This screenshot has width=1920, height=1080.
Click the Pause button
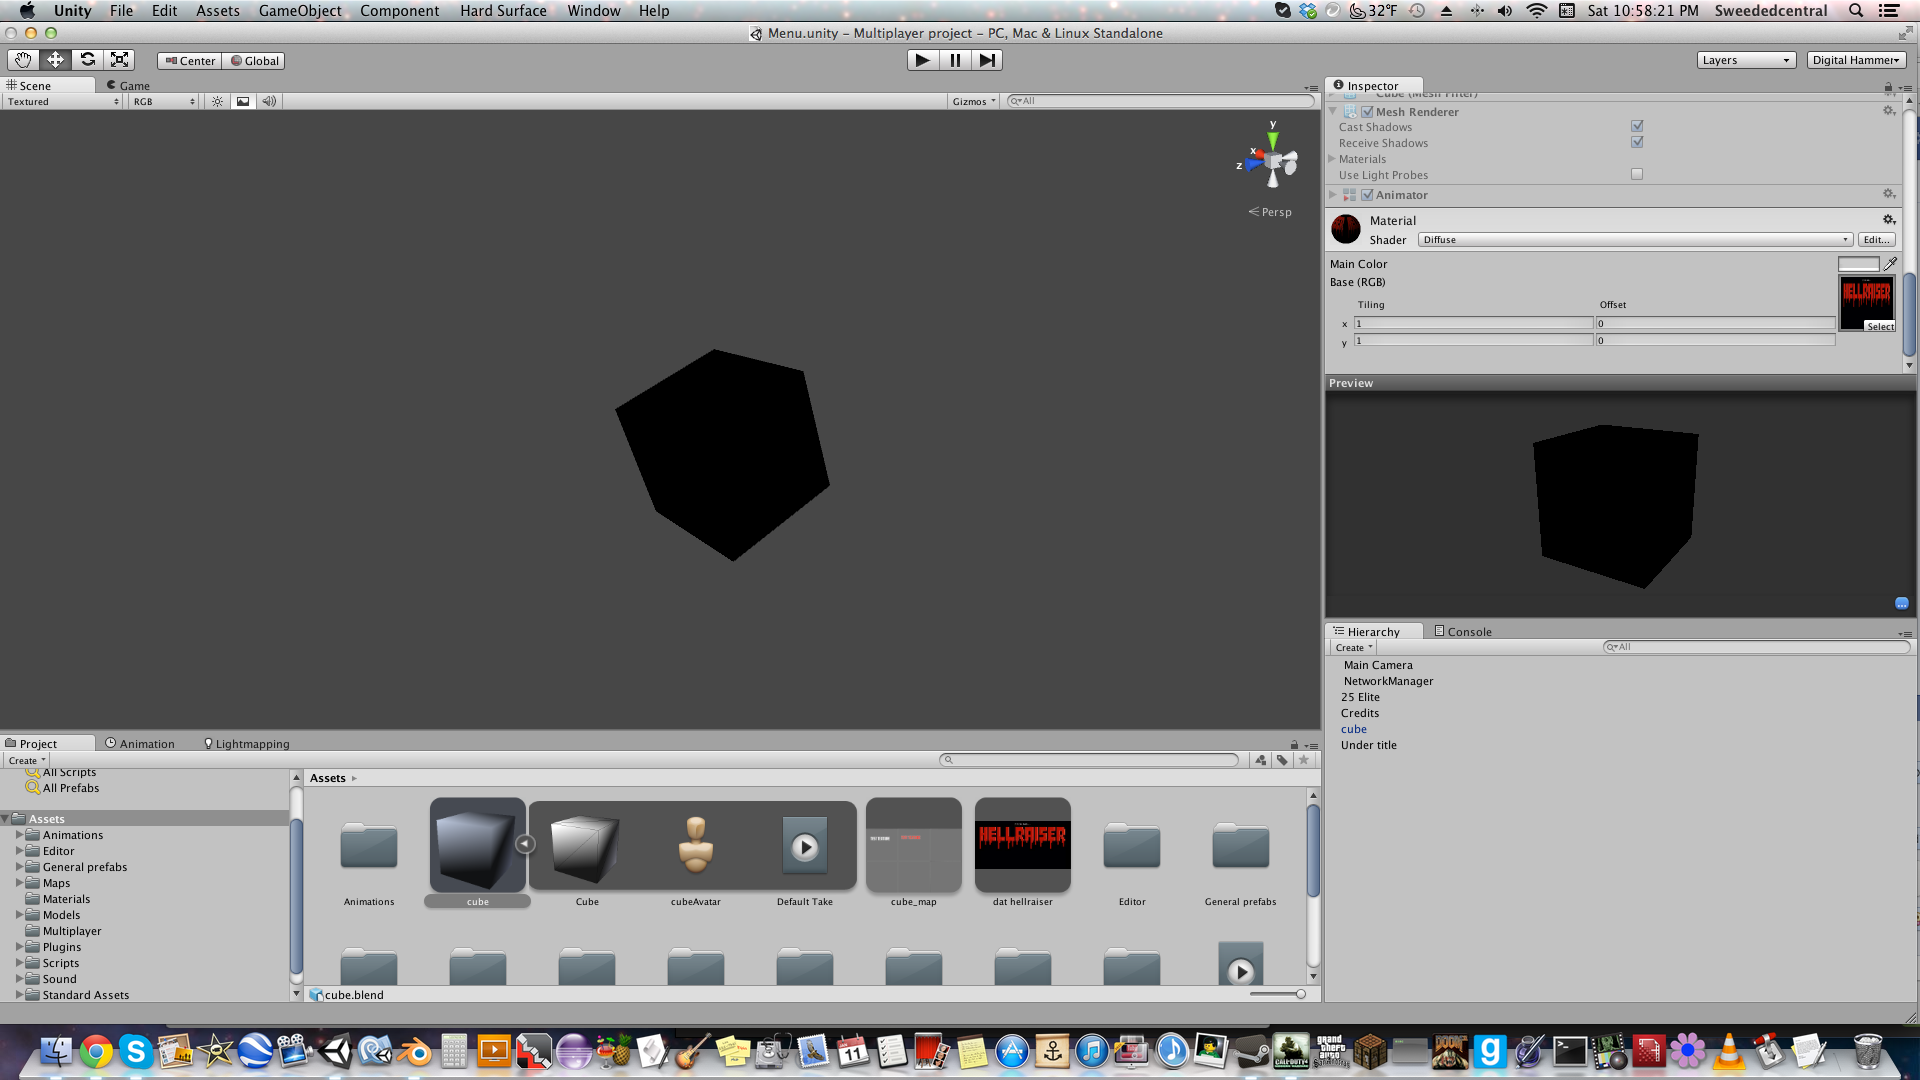coord(955,60)
